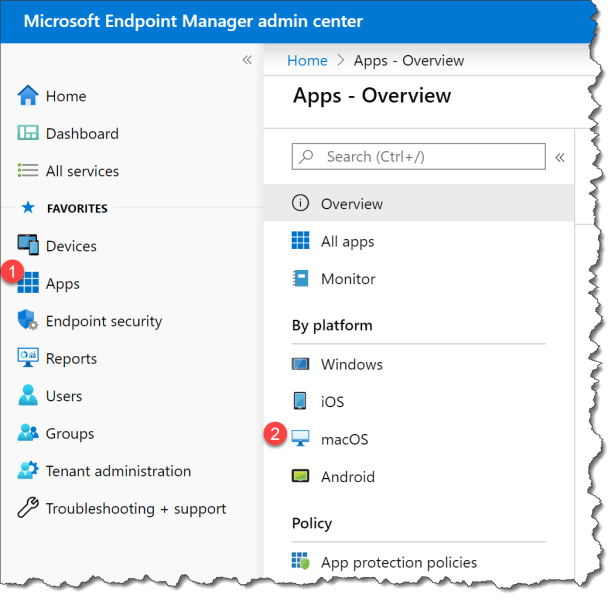615x601 pixels.
Task: Click the Devices icon in favorites
Action: pyautogui.click(x=28, y=245)
